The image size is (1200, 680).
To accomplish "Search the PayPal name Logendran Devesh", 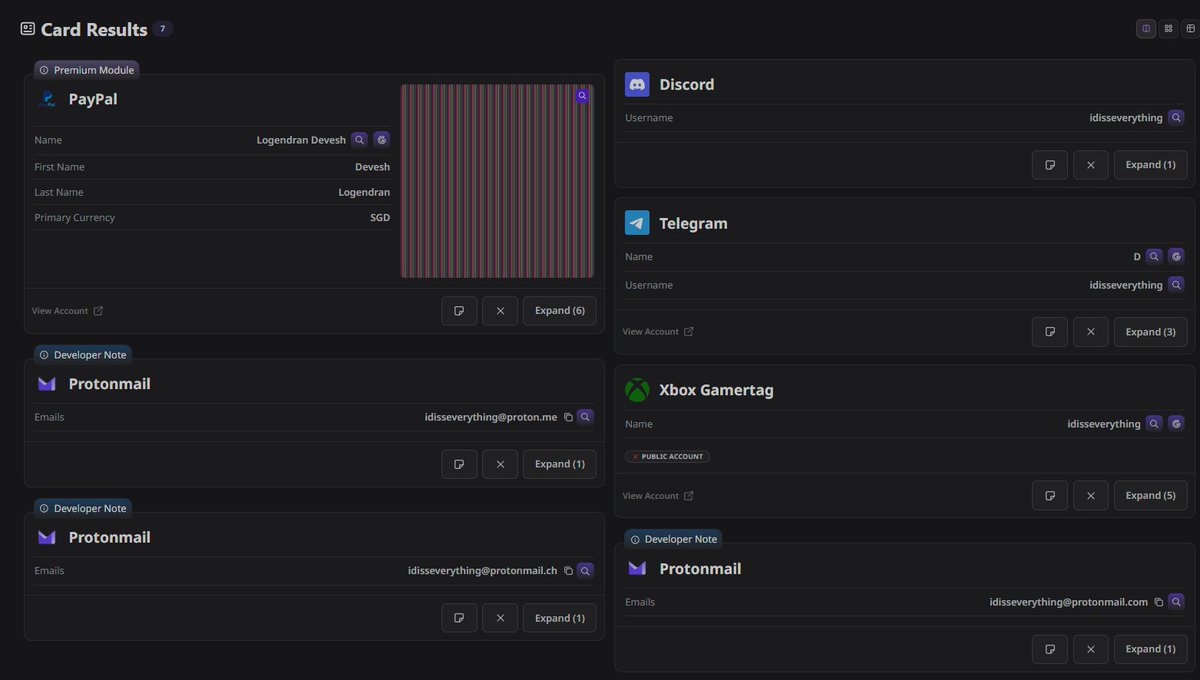I will [x=359, y=140].
